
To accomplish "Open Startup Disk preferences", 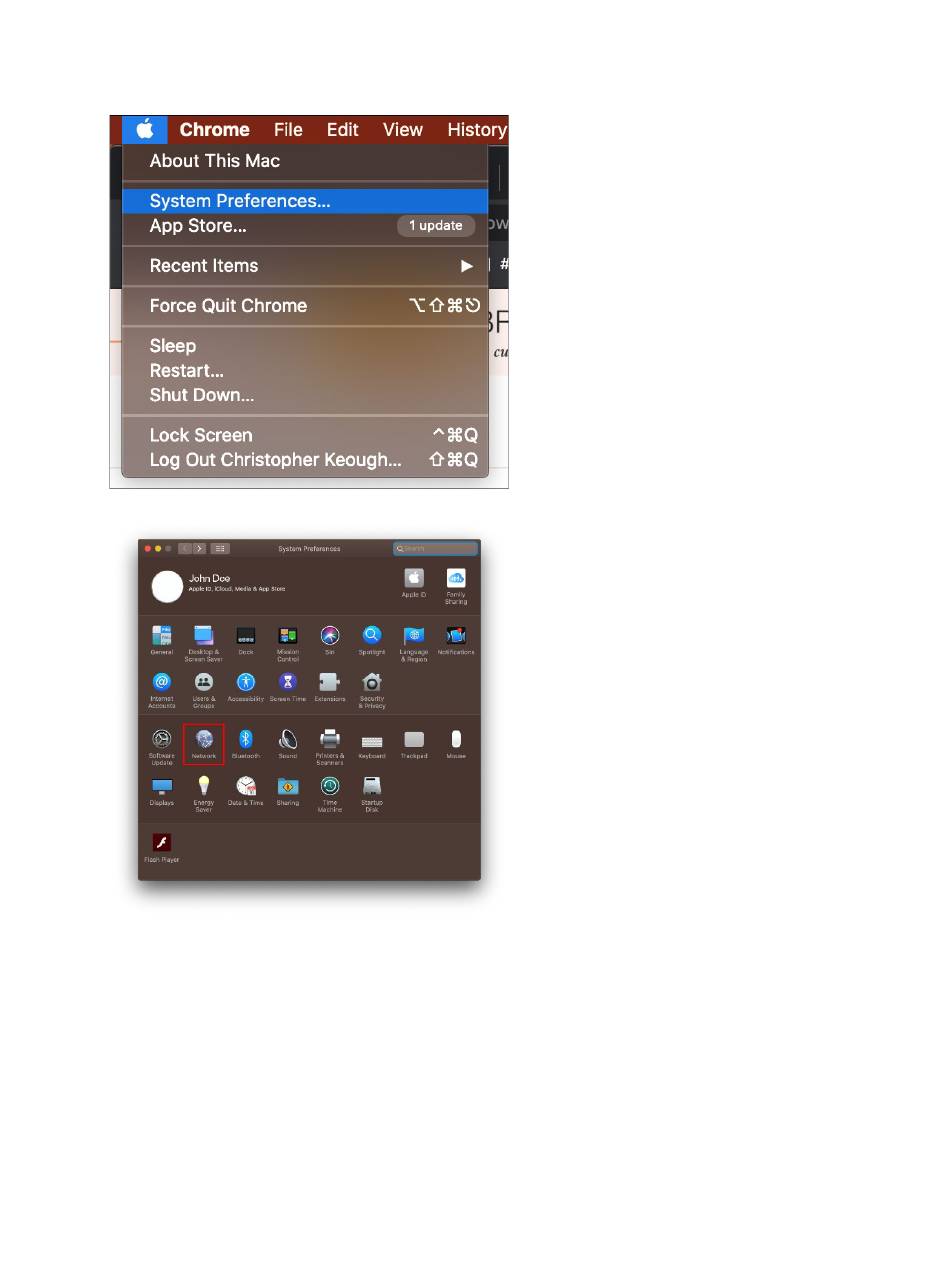I will [372, 794].
